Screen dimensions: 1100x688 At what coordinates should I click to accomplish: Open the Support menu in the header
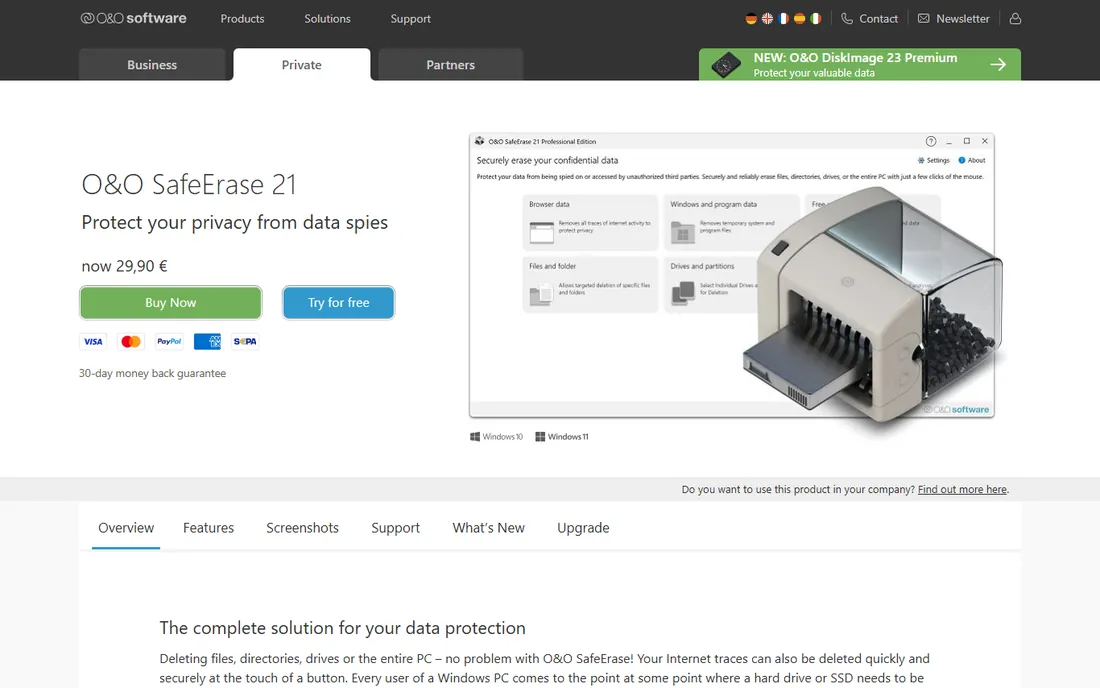click(x=410, y=19)
